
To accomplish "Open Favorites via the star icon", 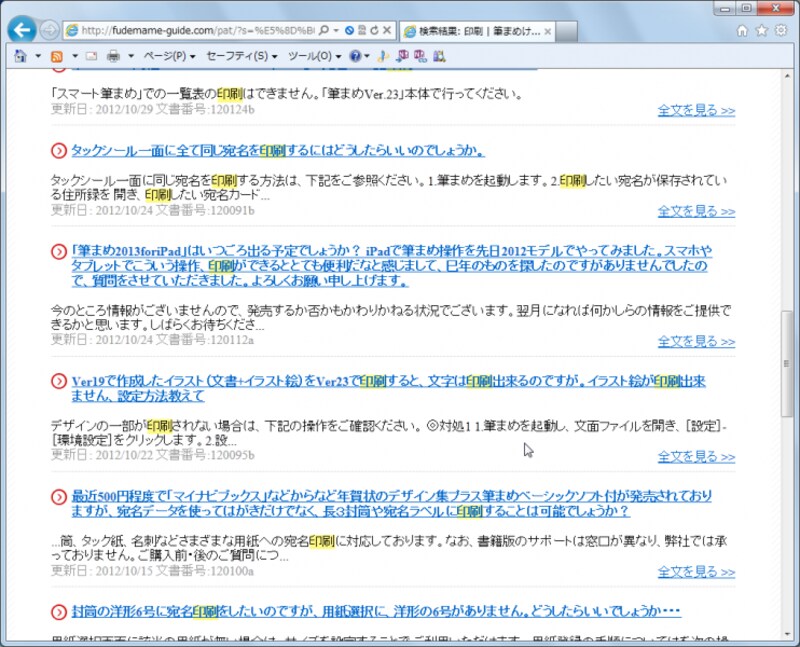I will (x=761, y=30).
